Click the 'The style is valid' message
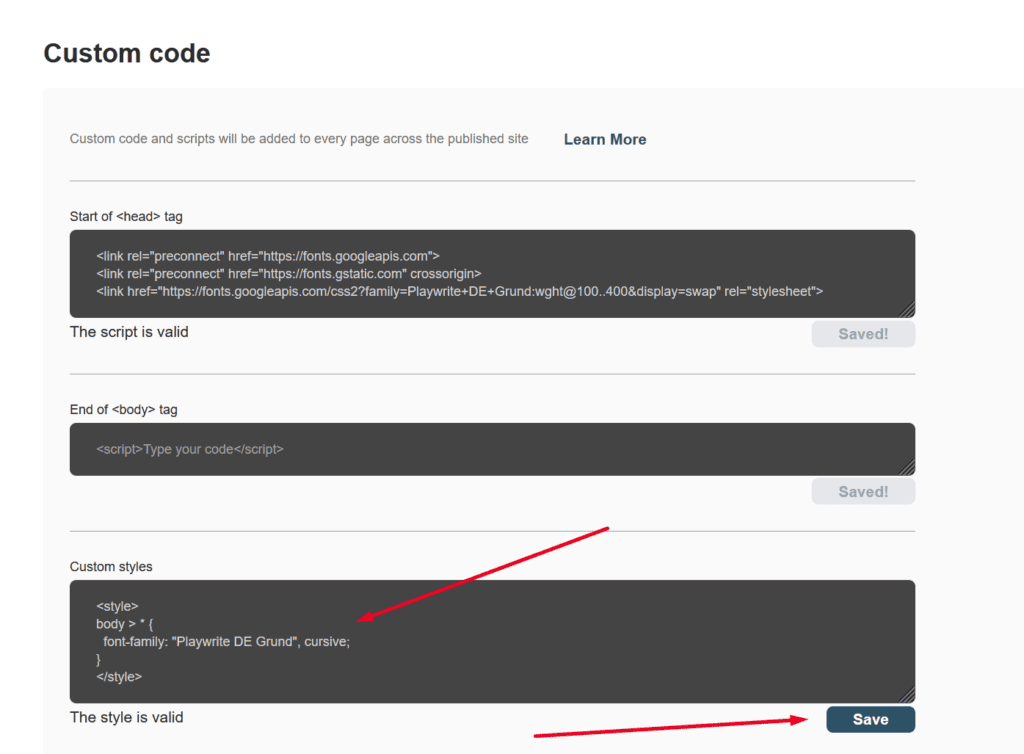This screenshot has height=754, width=1024. [x=127, y=717]
